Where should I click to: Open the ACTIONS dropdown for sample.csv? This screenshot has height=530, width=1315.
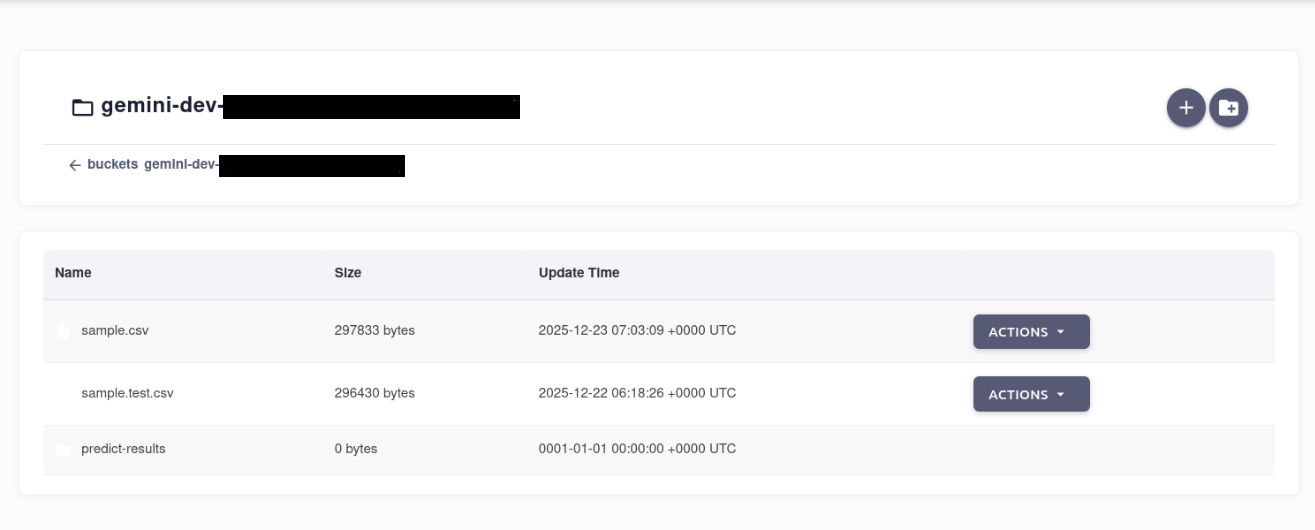[x=1031, y=332]
